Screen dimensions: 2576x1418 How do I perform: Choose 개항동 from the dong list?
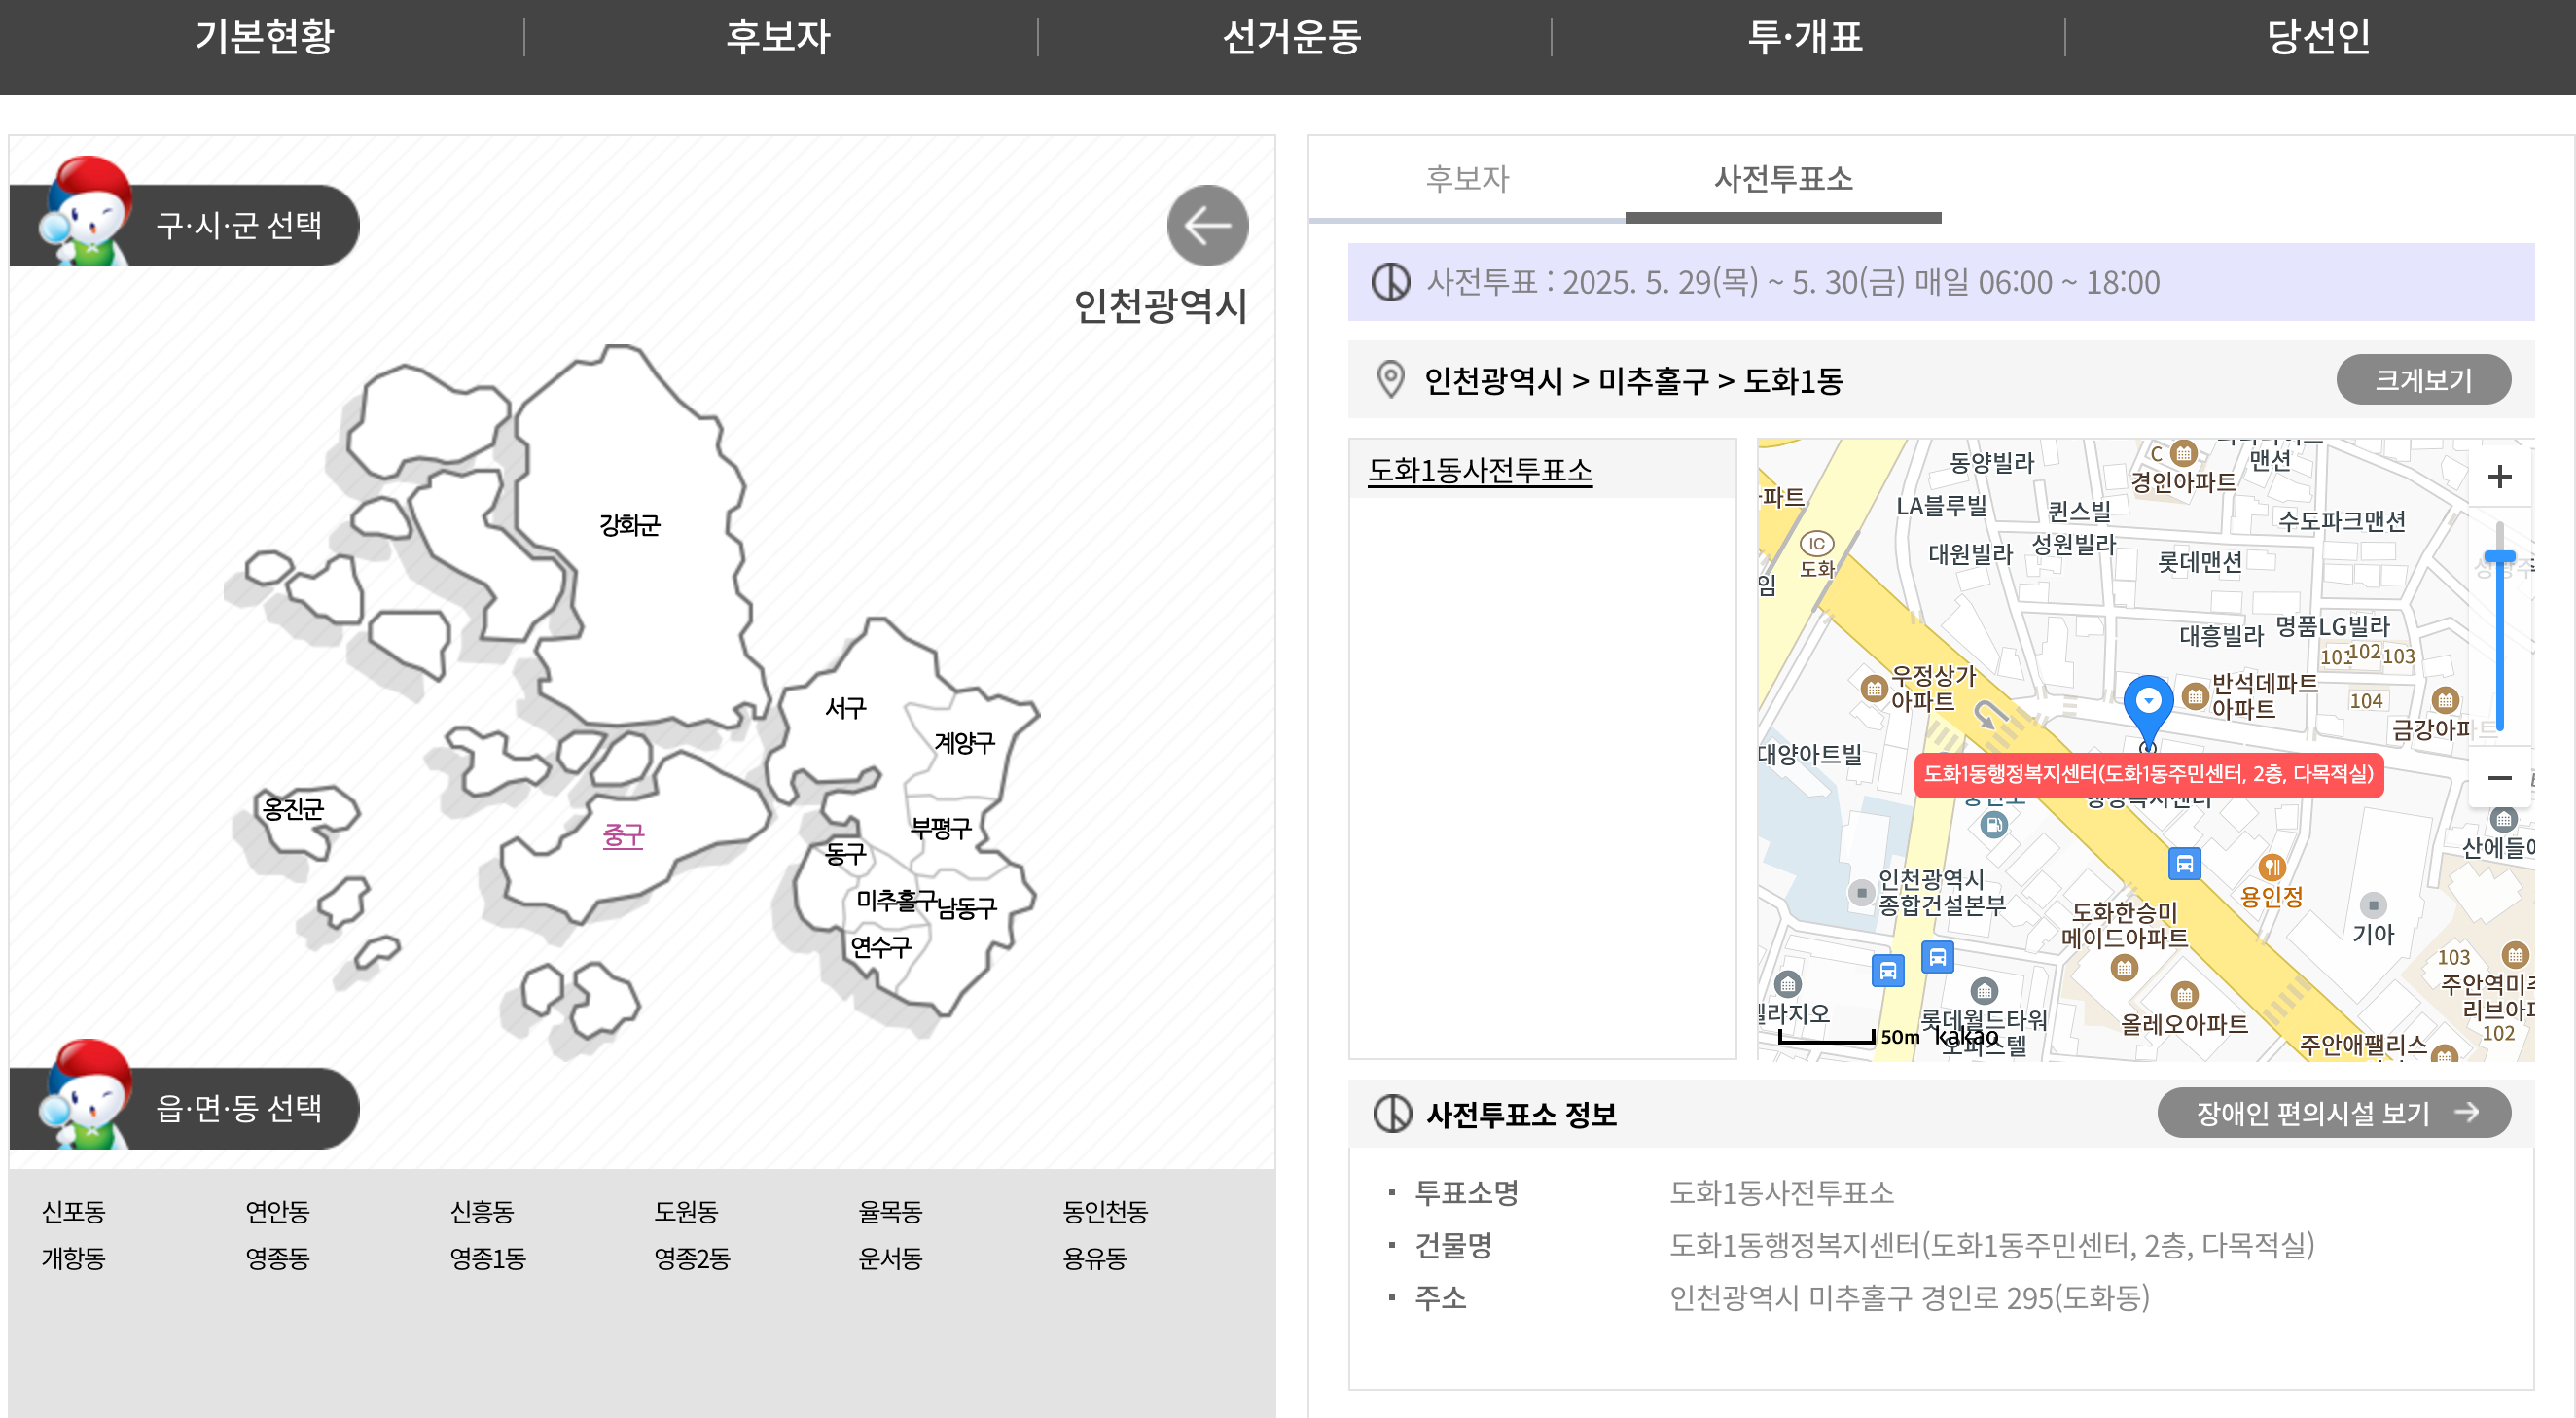click(x=73, y=1258)
